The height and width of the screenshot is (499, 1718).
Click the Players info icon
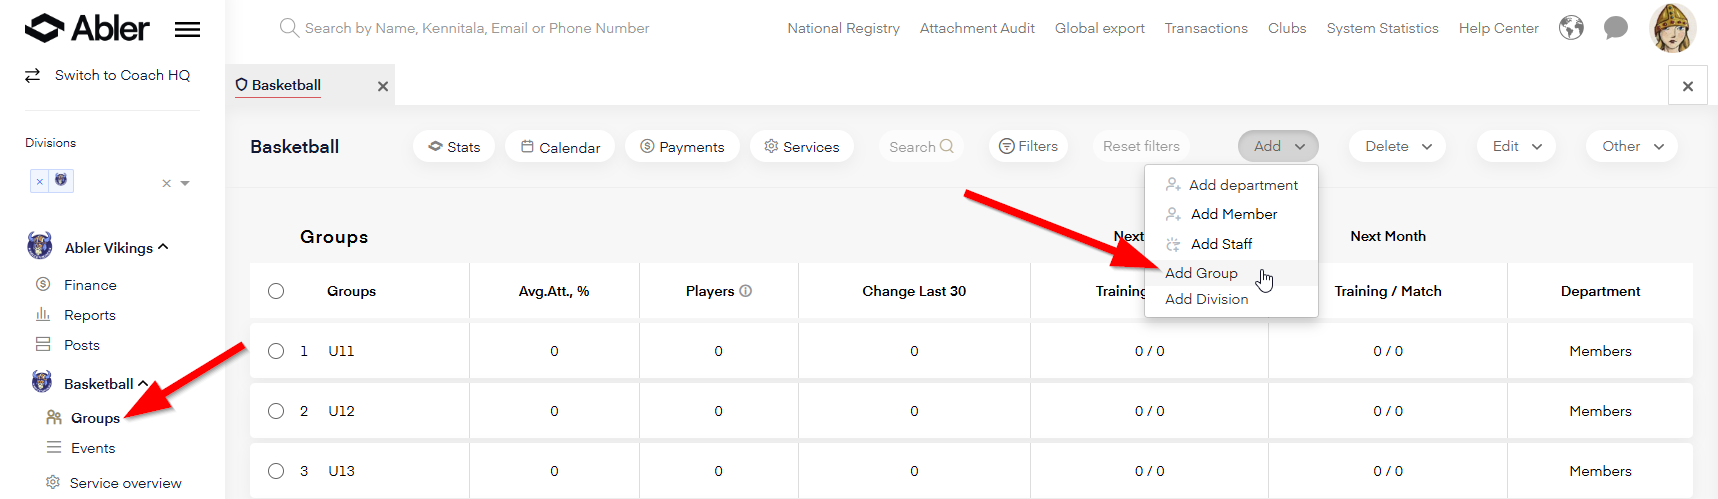pos(746,291)
